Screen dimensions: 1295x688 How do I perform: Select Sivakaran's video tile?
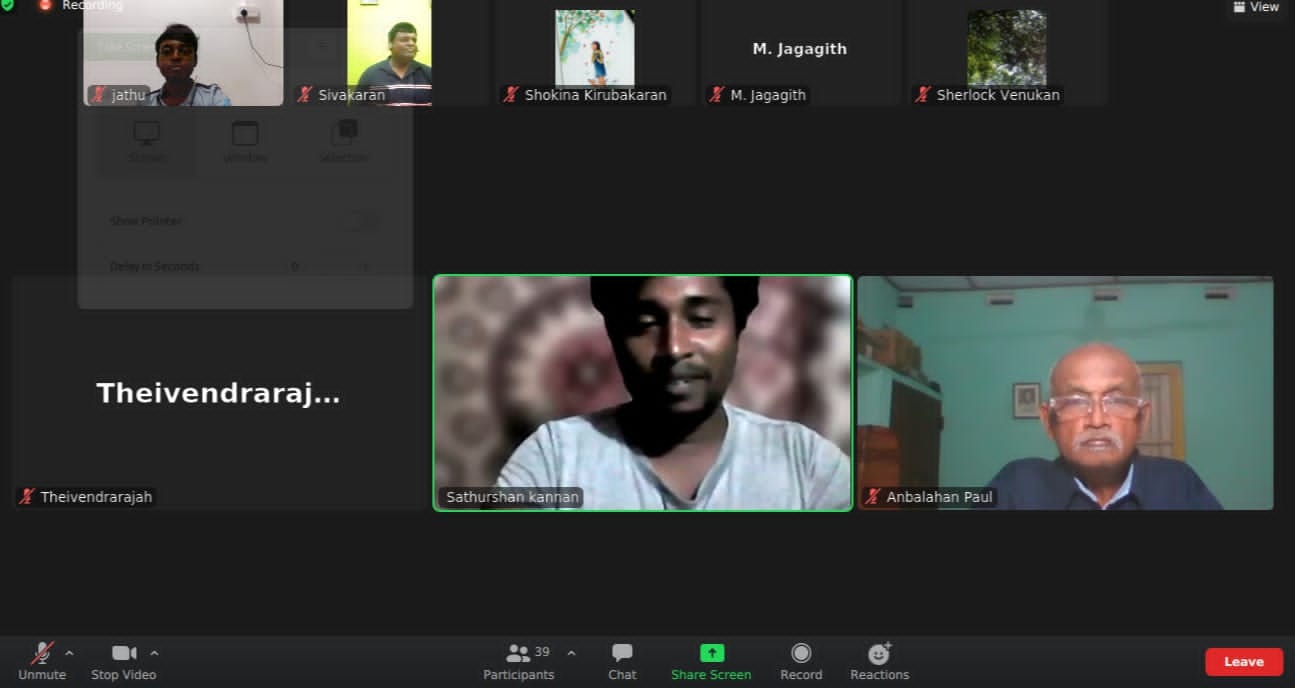(390, 52)
